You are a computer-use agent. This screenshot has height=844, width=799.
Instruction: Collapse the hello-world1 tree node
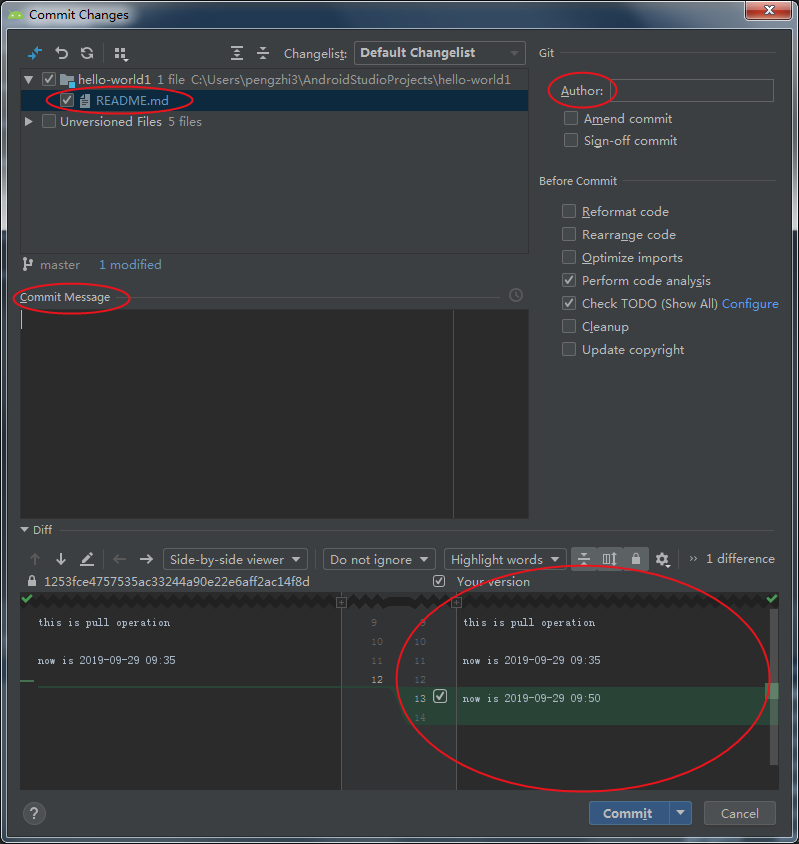point(29,80)
